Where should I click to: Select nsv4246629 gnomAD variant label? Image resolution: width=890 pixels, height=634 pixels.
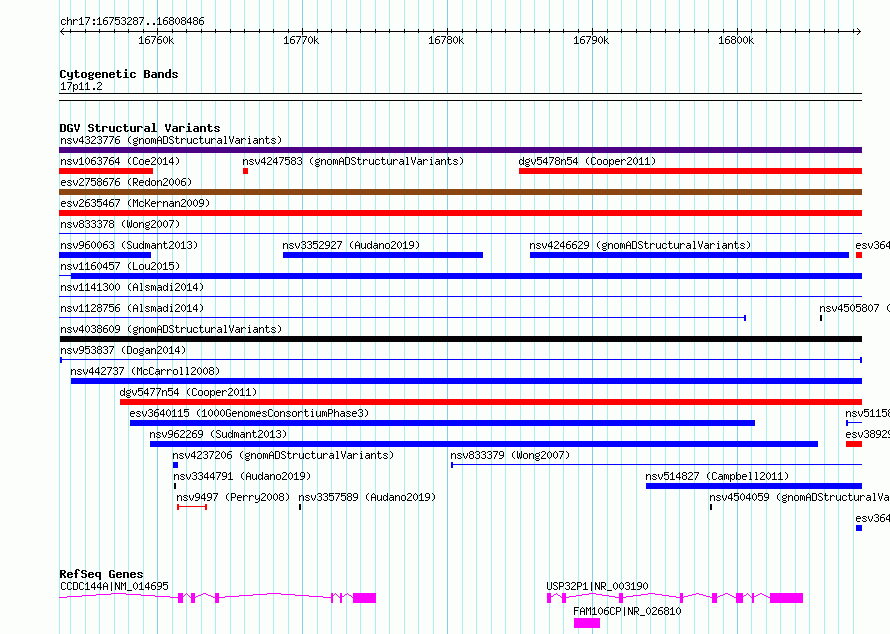click(x=640, y=245)
